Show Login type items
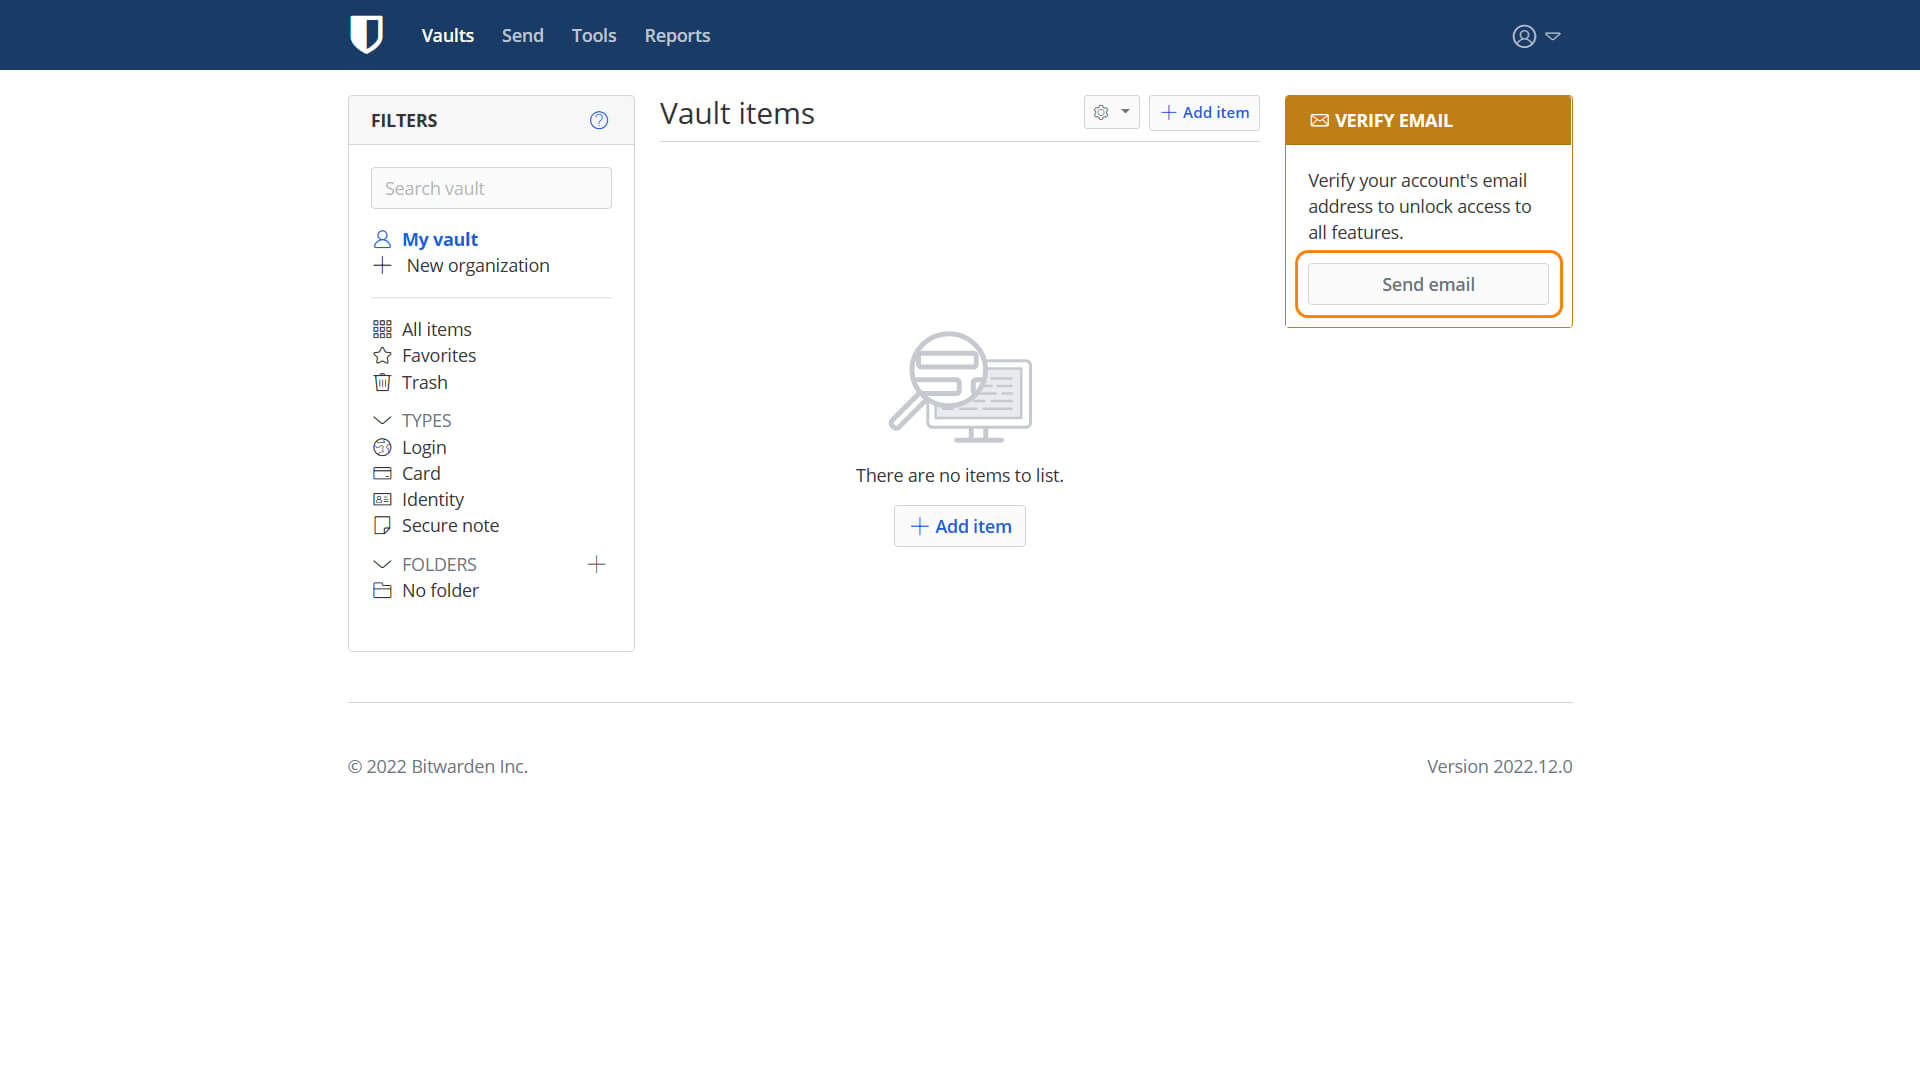The width and height of the screenshot is (1920, 1080). point(423,448)
